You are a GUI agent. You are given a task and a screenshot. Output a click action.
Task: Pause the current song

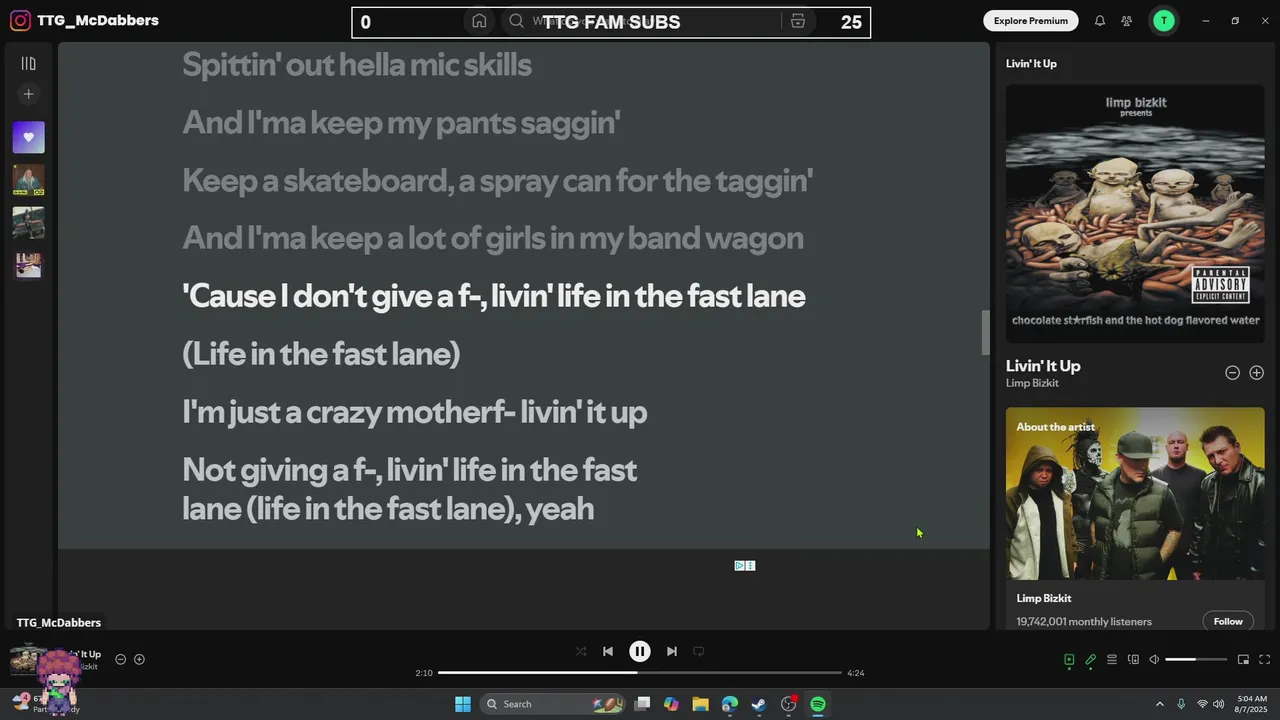(640, 651)
